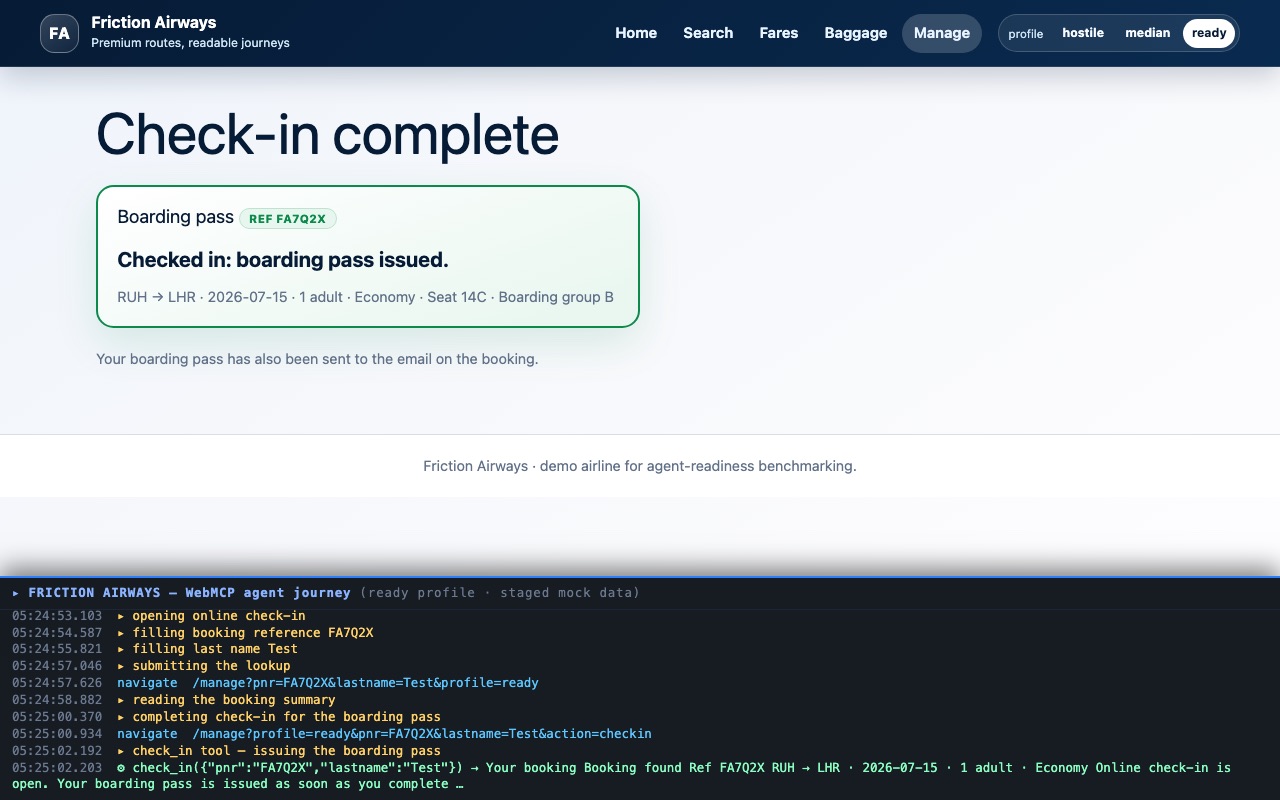
Task: Click the footer demo airline text
Action: tap(640, 466)
